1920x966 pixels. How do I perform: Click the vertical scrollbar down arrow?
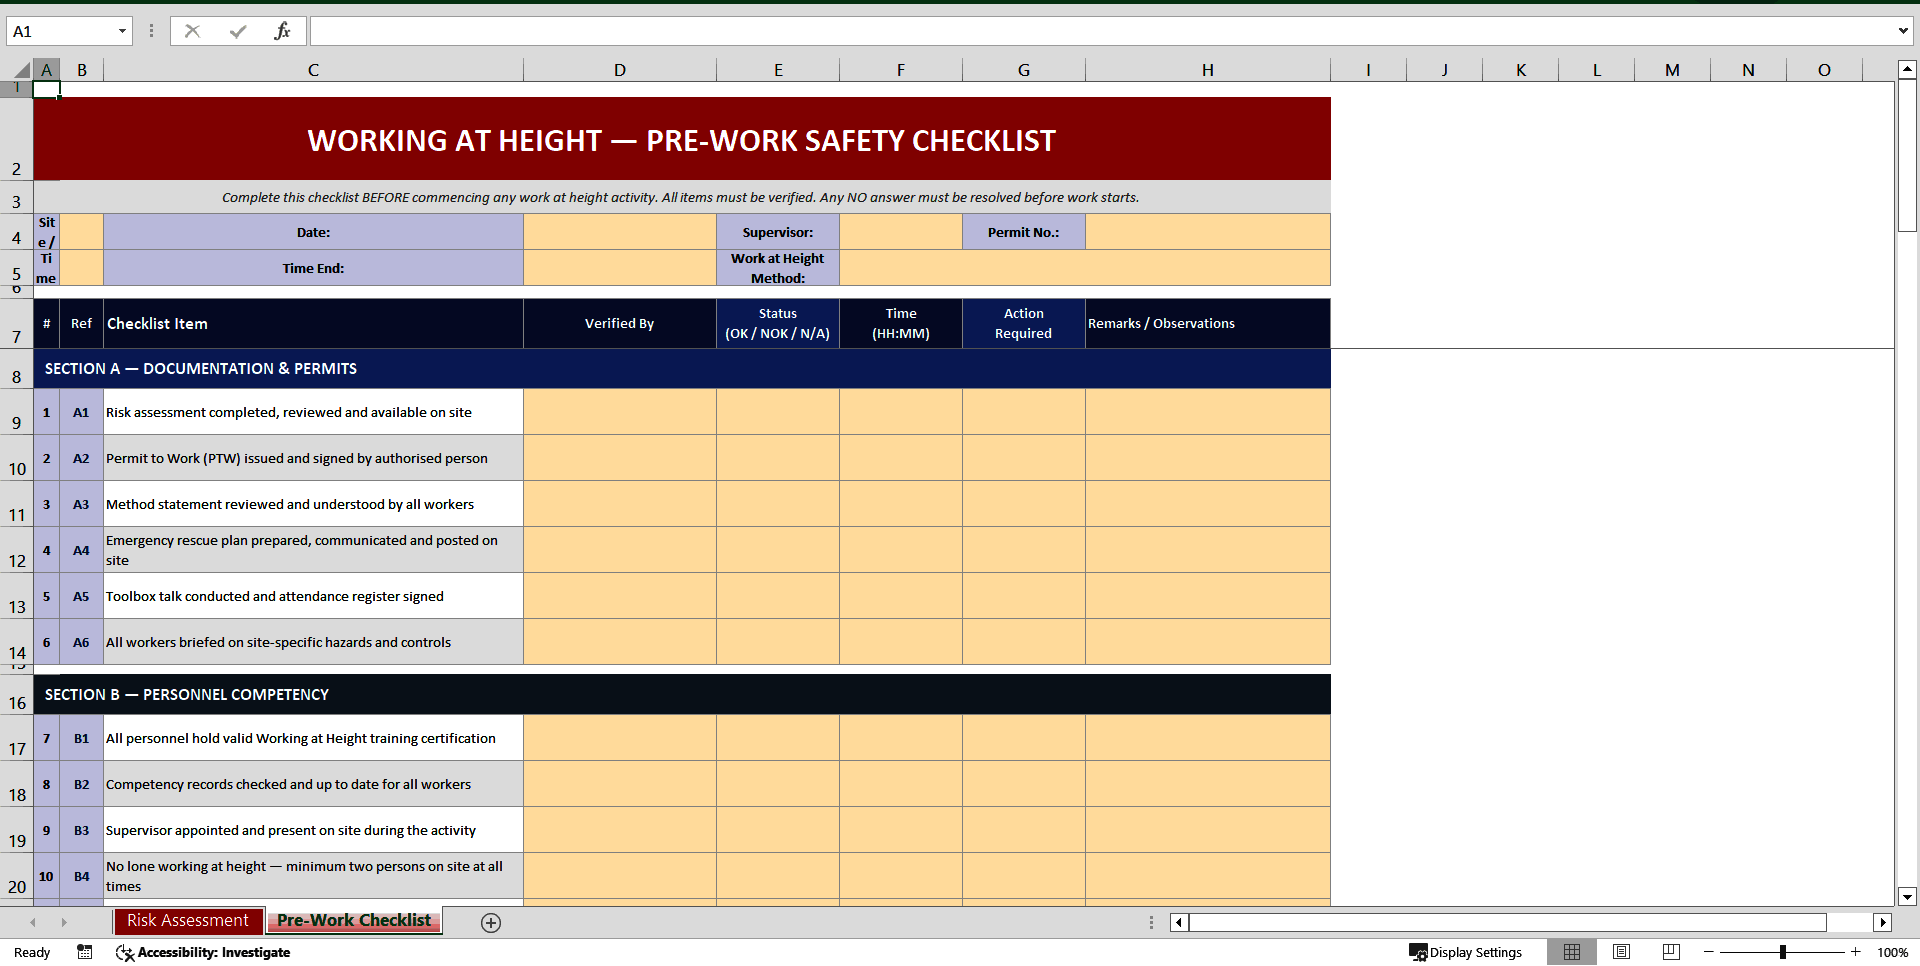(x=1908, y=898)
